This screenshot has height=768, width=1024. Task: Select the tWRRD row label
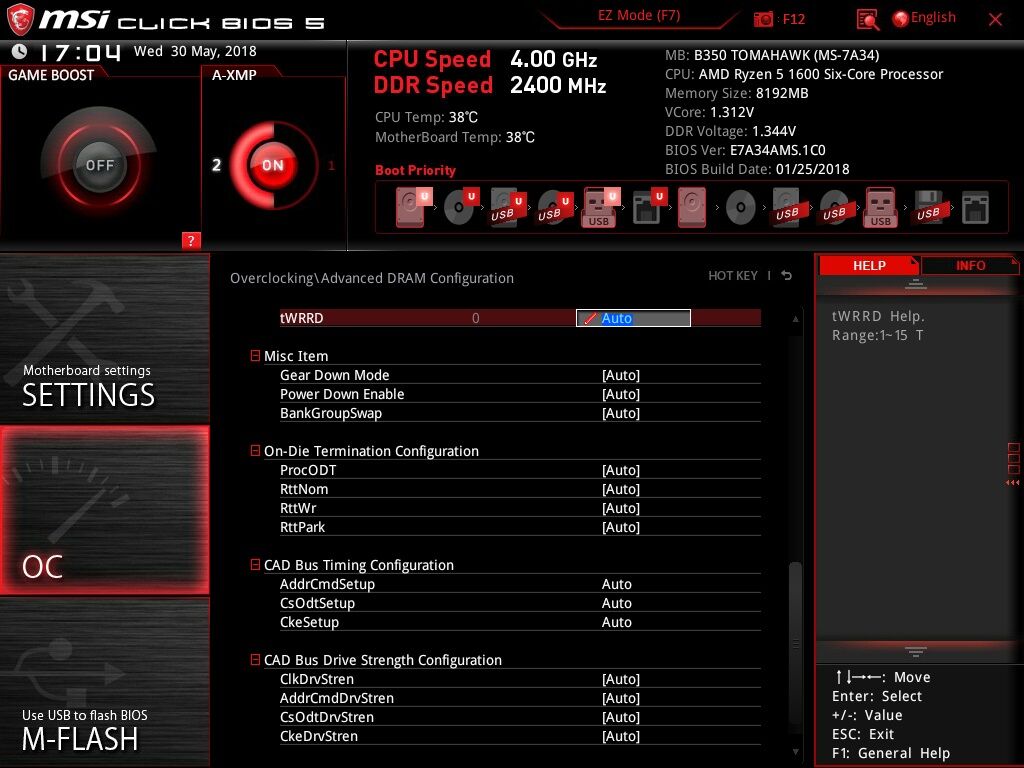302,318
